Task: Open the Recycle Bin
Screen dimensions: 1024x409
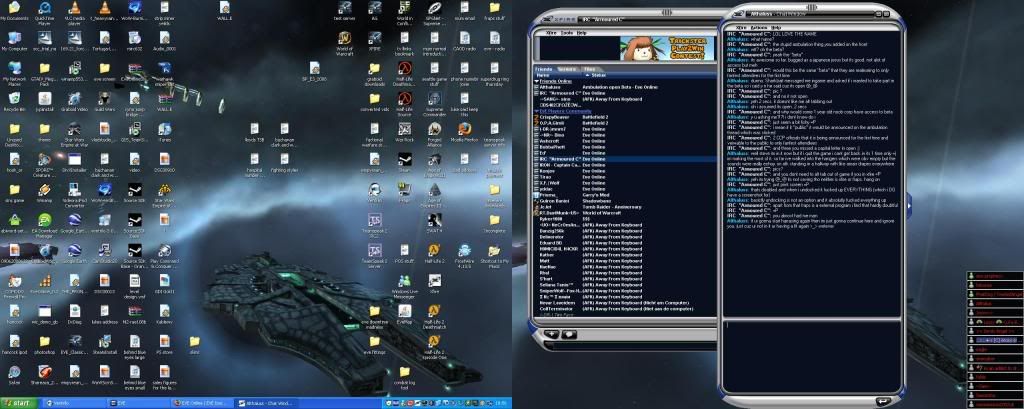Action: click(14, 101)
